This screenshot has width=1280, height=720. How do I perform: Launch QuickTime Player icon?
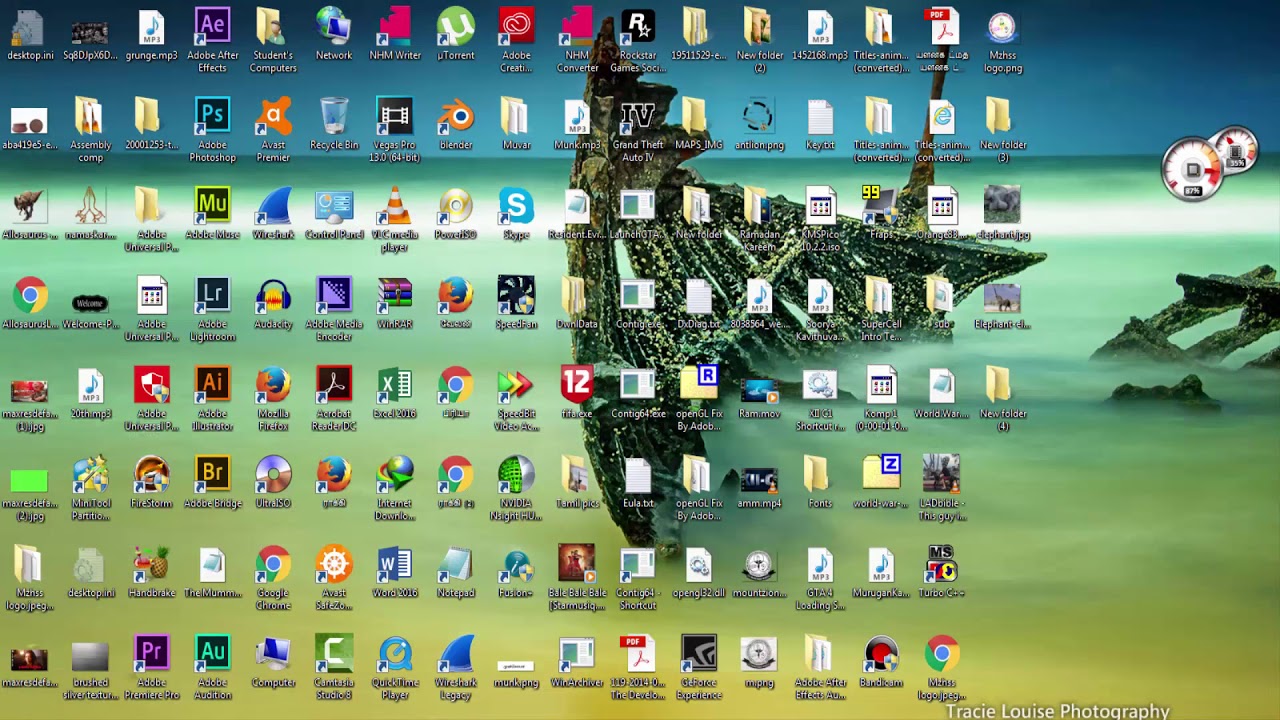tap(394, 668)
